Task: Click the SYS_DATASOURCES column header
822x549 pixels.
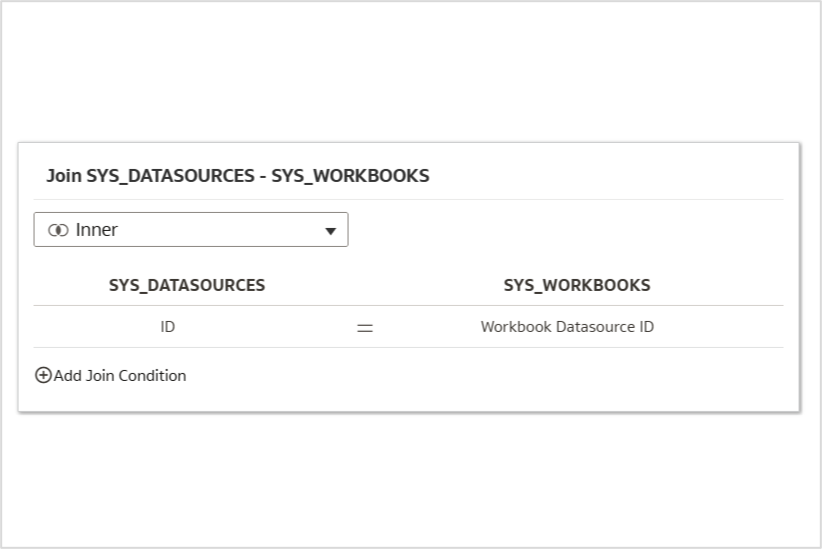Action: point(187,285)
